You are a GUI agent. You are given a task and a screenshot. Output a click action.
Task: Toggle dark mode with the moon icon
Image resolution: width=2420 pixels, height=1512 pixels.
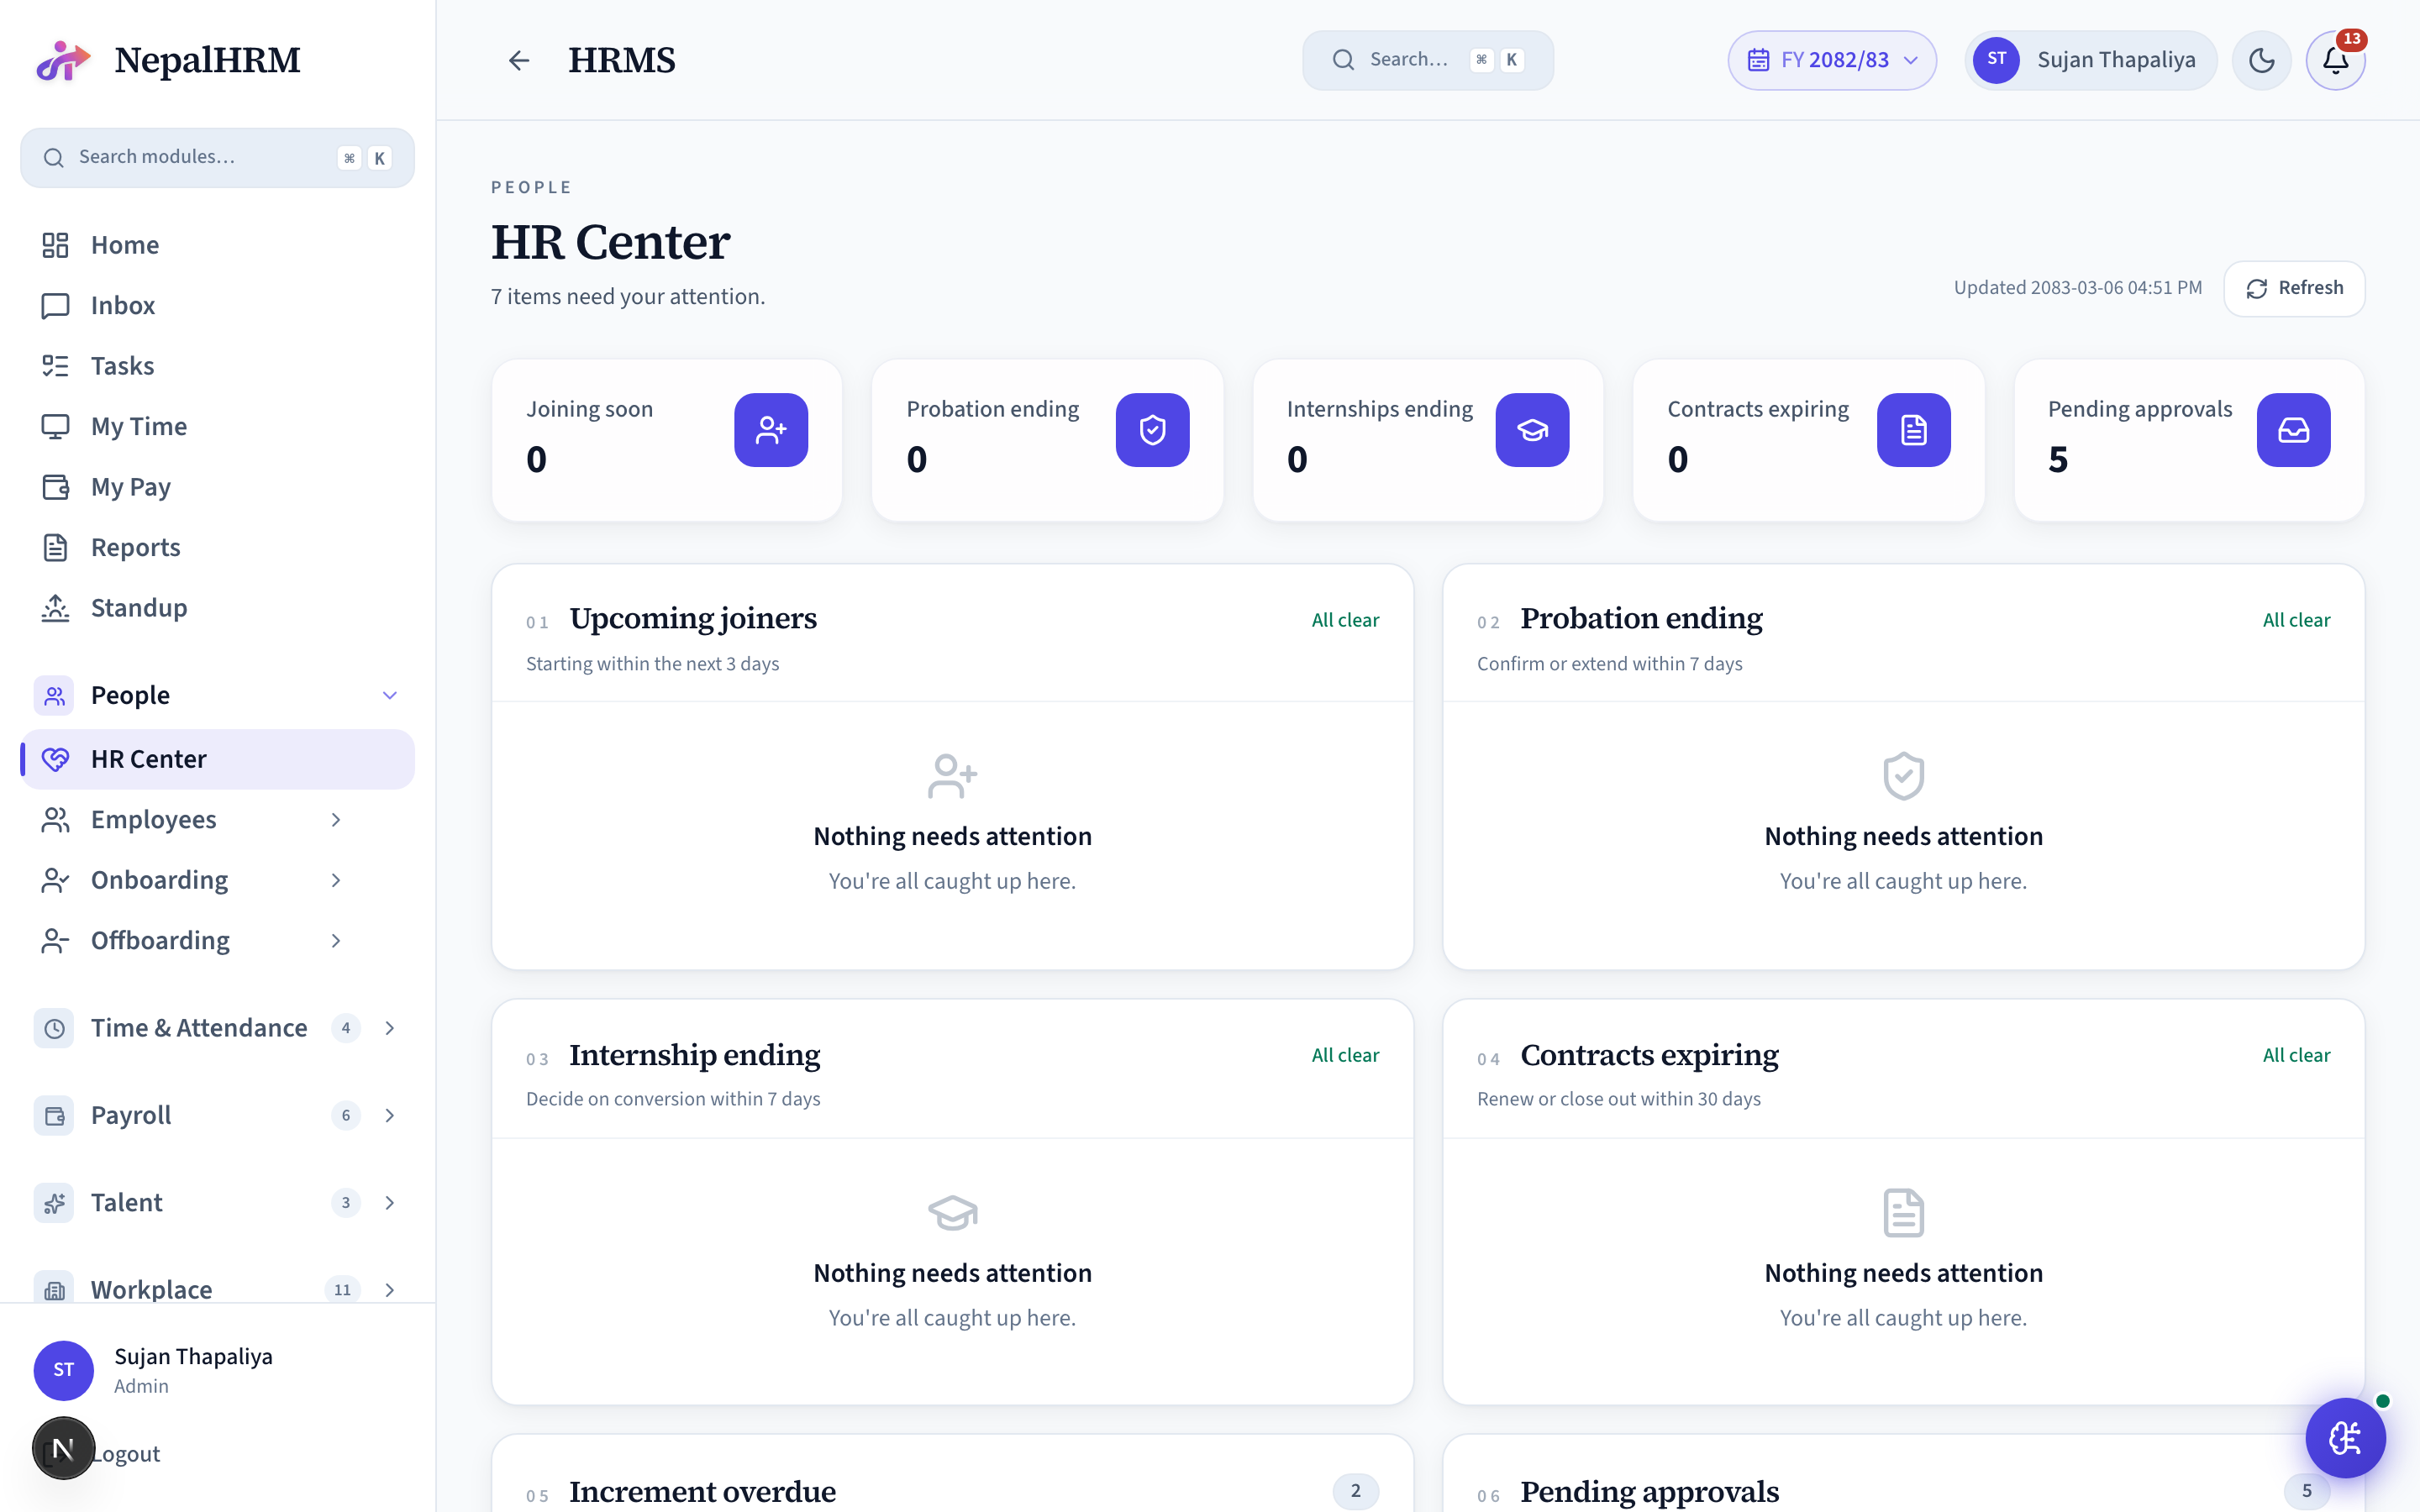tap(2261, 60)
